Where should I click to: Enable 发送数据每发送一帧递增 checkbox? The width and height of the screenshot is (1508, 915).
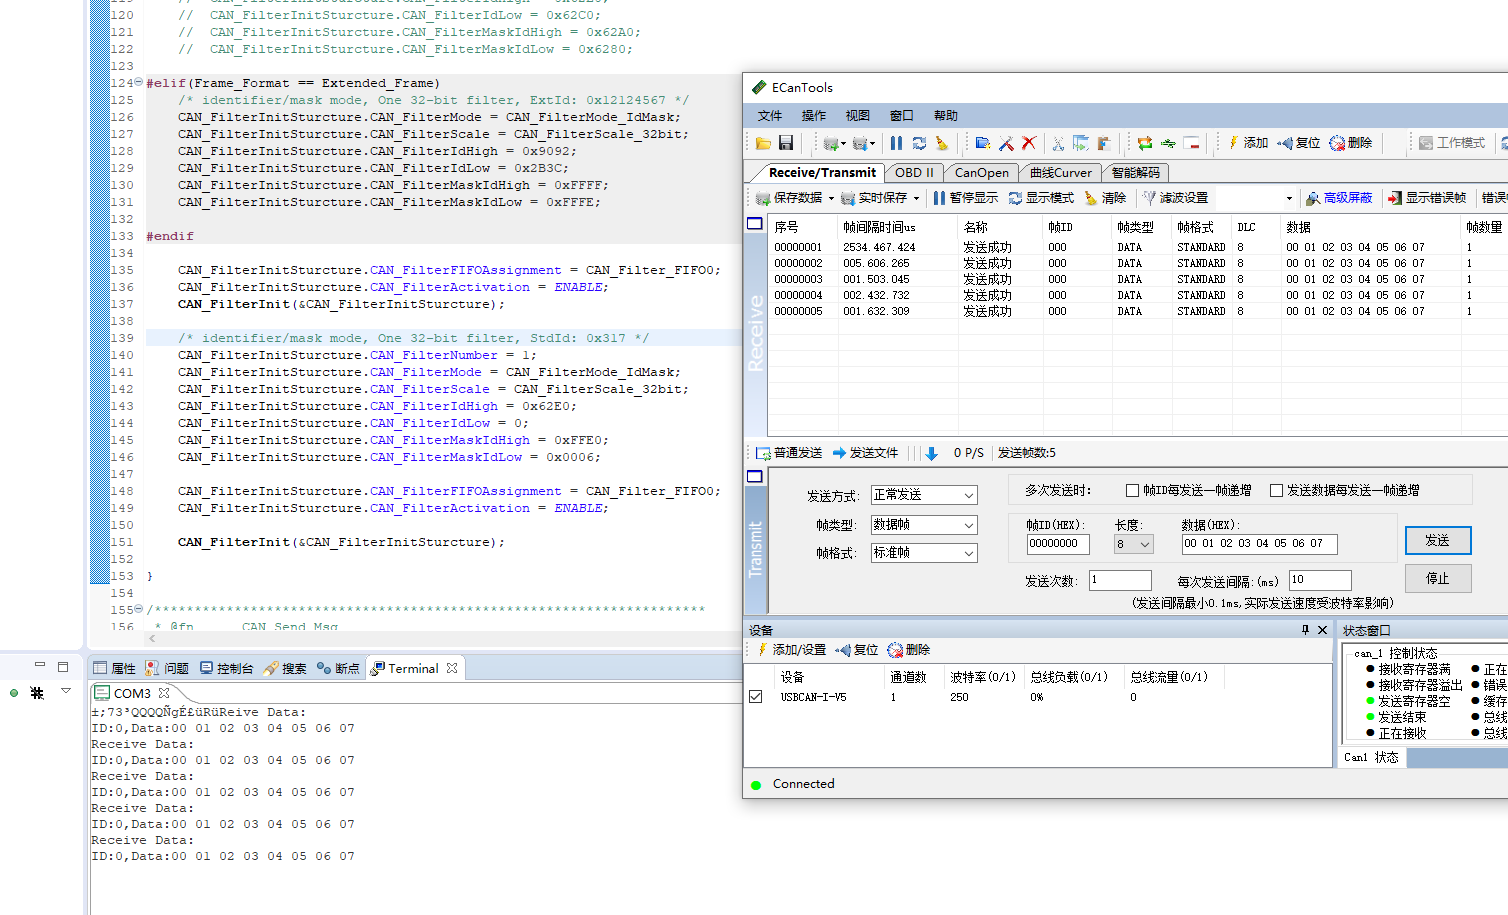pyautogui.click(x=1276, y=490)
